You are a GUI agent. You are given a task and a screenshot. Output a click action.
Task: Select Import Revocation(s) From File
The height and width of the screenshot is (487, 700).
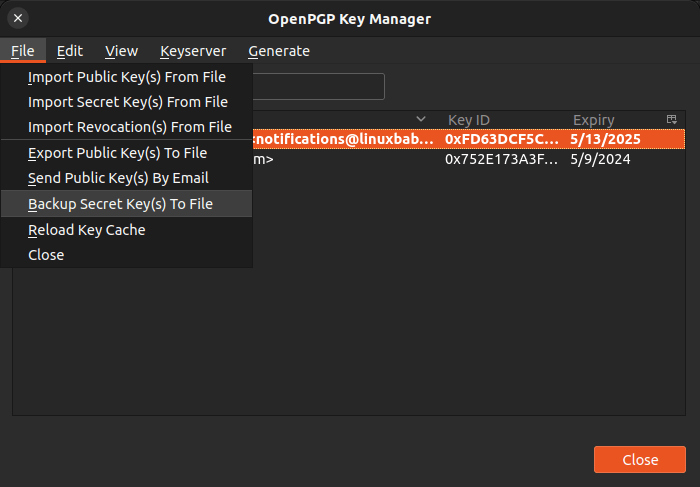tap(130, 127)
